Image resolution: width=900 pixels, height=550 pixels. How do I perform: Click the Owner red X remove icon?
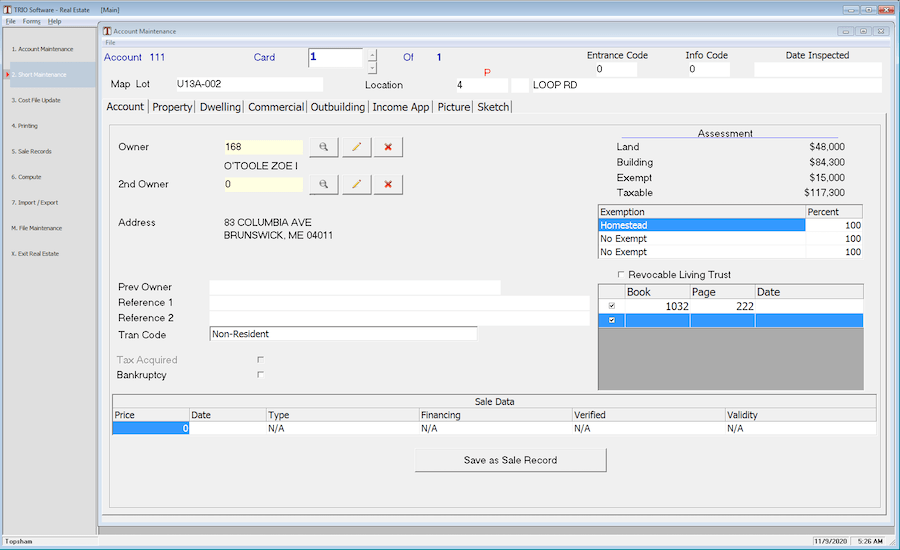pyautogui.click(x=387, y=147)
